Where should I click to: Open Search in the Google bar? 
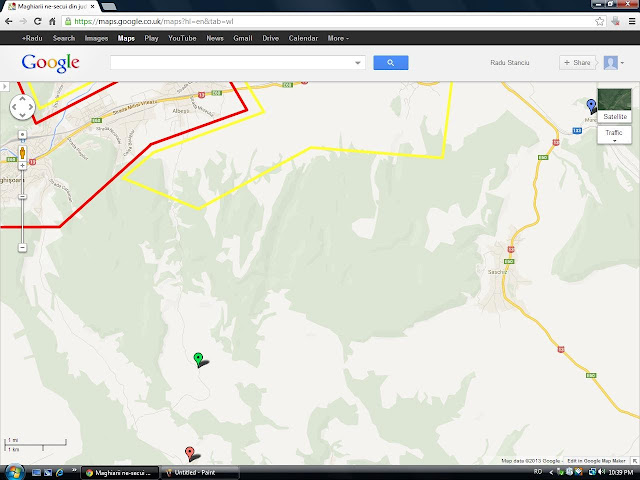point(64,38)
